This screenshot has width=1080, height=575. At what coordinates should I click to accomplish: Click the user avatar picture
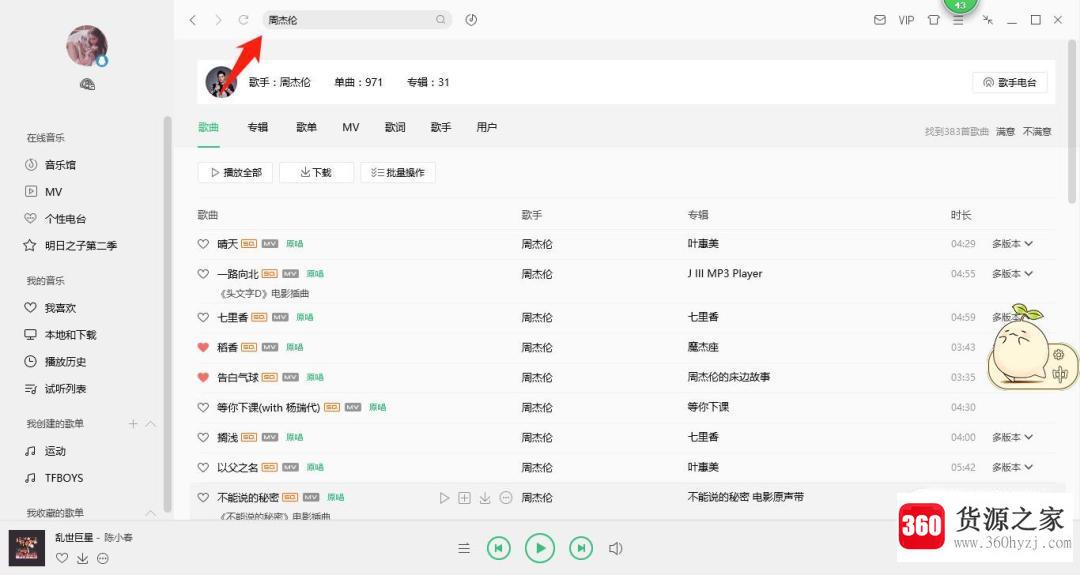(x=87, y=45)
